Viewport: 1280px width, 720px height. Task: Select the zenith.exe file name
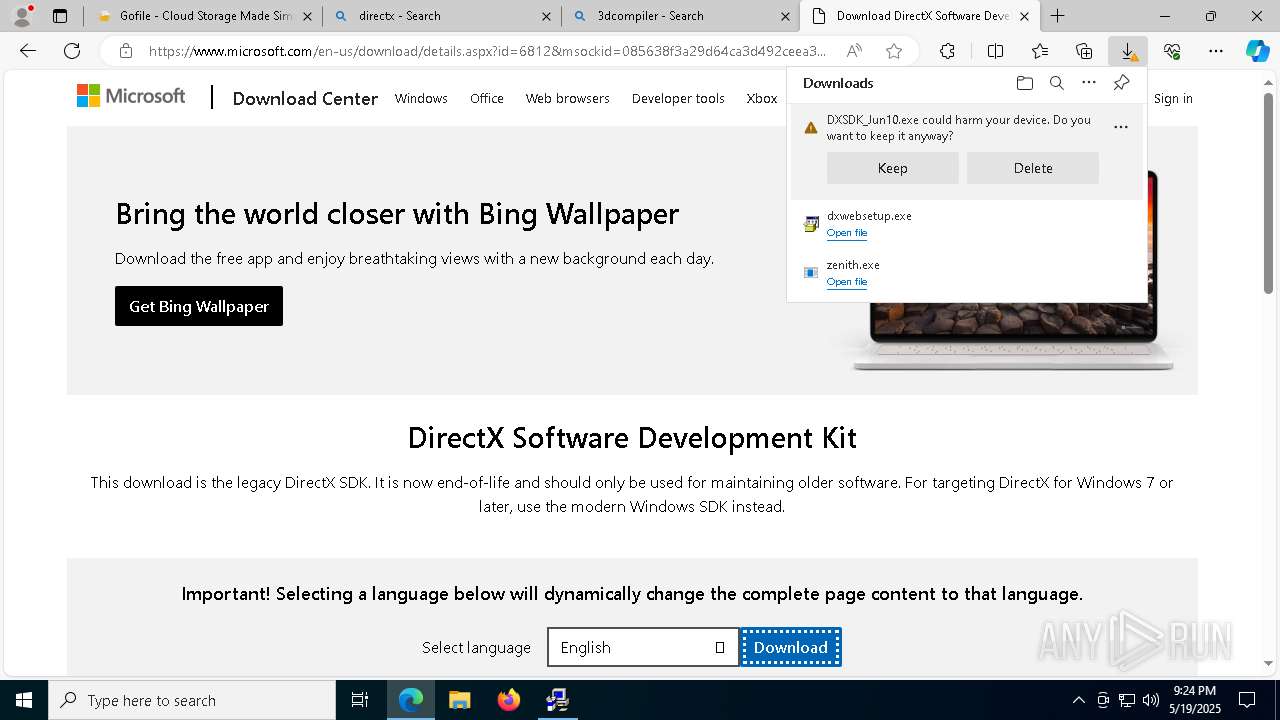click(853, 265)
